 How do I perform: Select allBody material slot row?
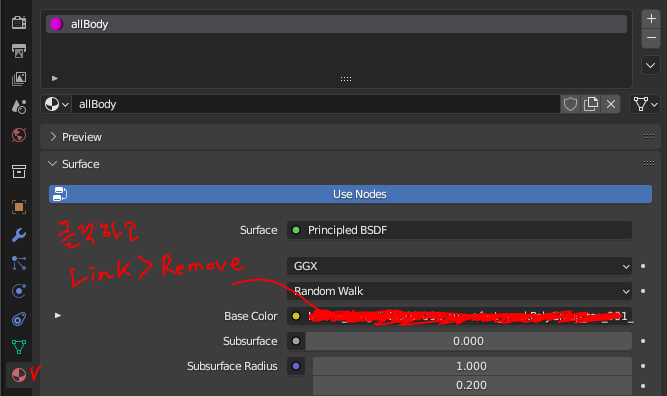click(336, 24)
